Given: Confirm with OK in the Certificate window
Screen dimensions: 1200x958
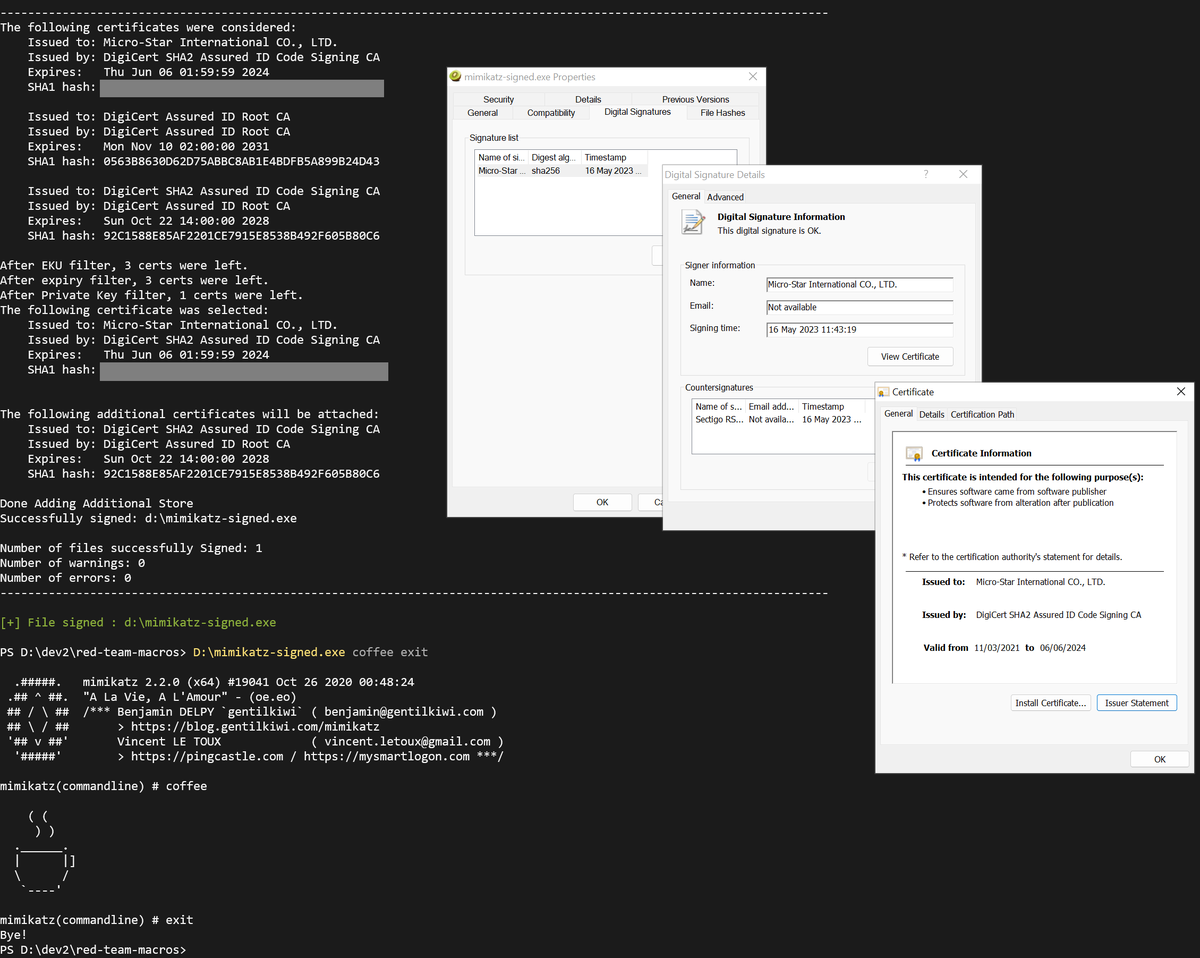Looking at the screenshot, I should (1159, 759).
